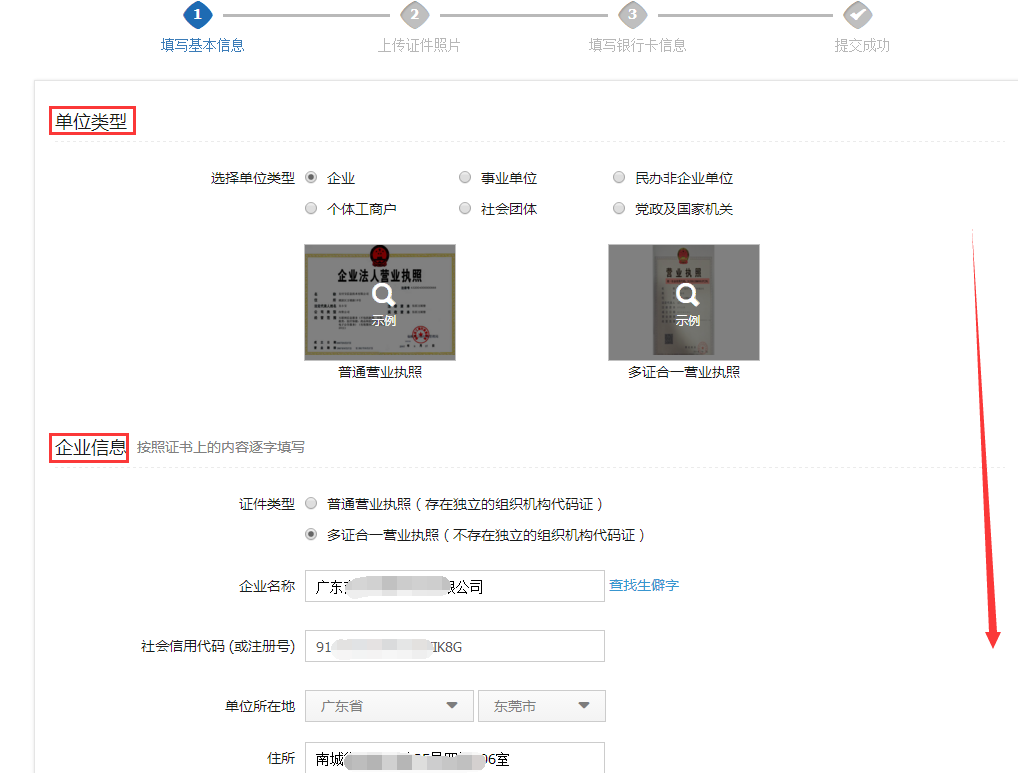Screen dimensions: 1018x773
Task: Click the 企业名称 input field
Action: [x=454, y=586]
